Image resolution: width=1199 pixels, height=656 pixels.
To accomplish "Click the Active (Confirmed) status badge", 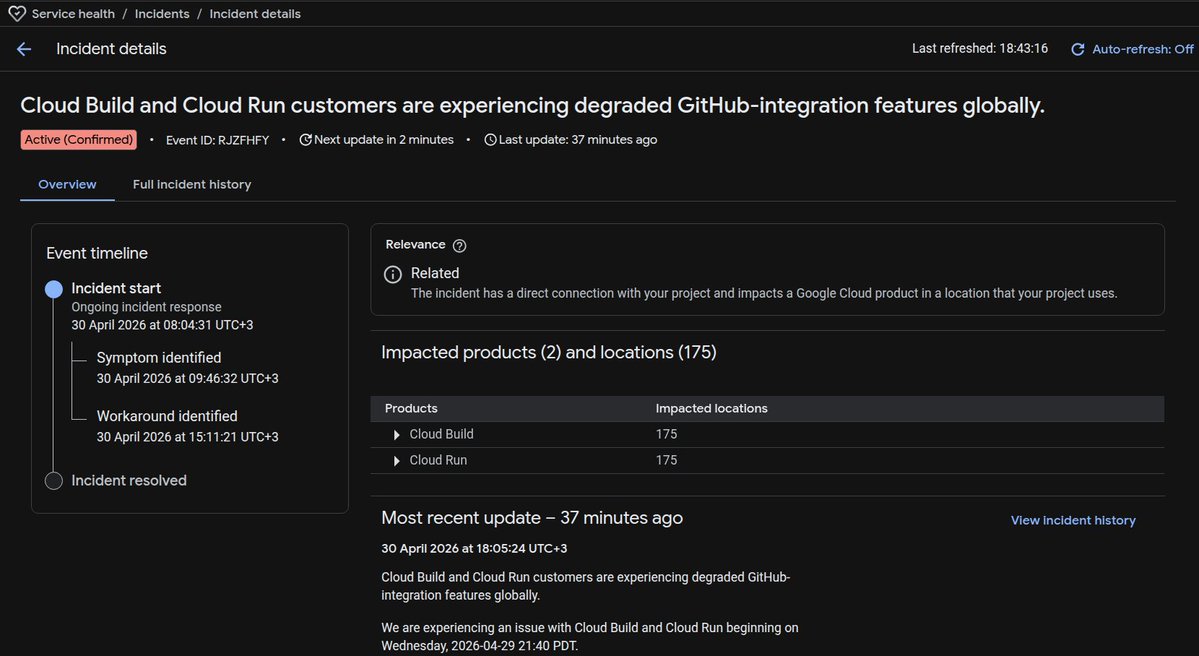I will [x=79, y=140].
